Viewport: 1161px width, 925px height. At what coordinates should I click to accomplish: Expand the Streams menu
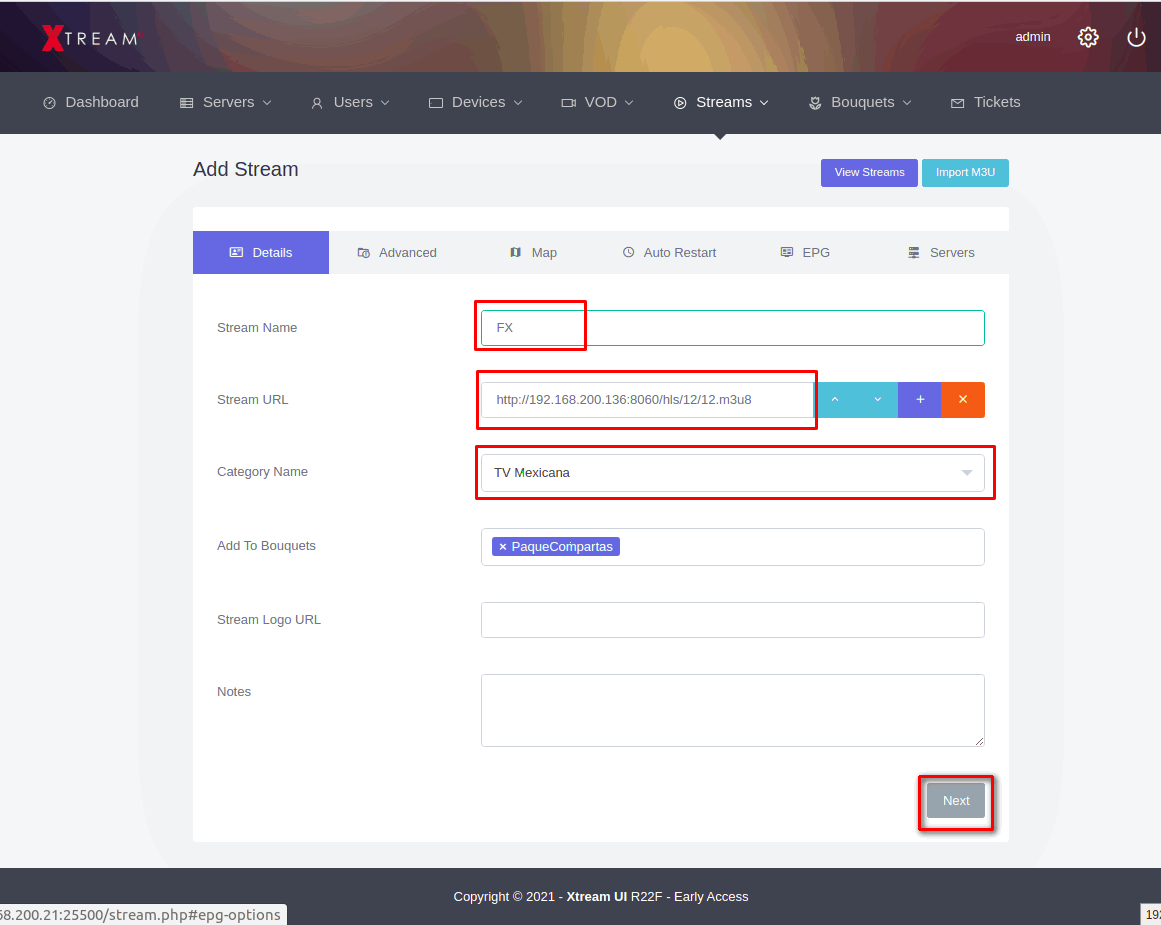(x=721, y=102)
